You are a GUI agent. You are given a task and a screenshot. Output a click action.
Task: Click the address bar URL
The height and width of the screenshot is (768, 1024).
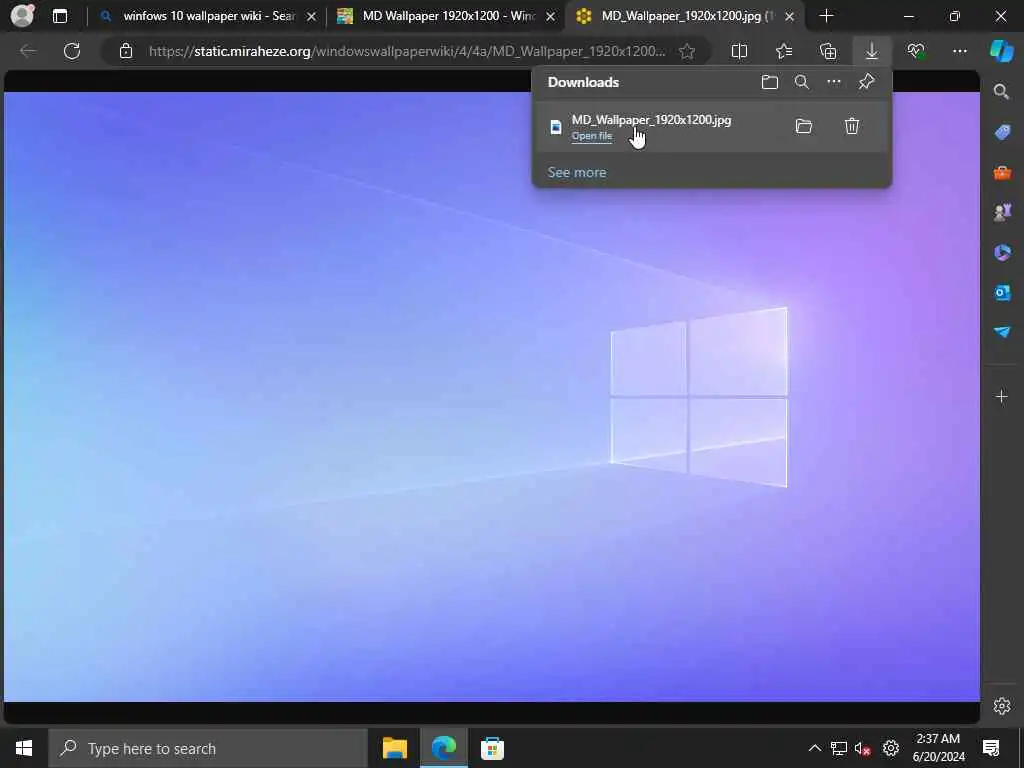[407, 51]
